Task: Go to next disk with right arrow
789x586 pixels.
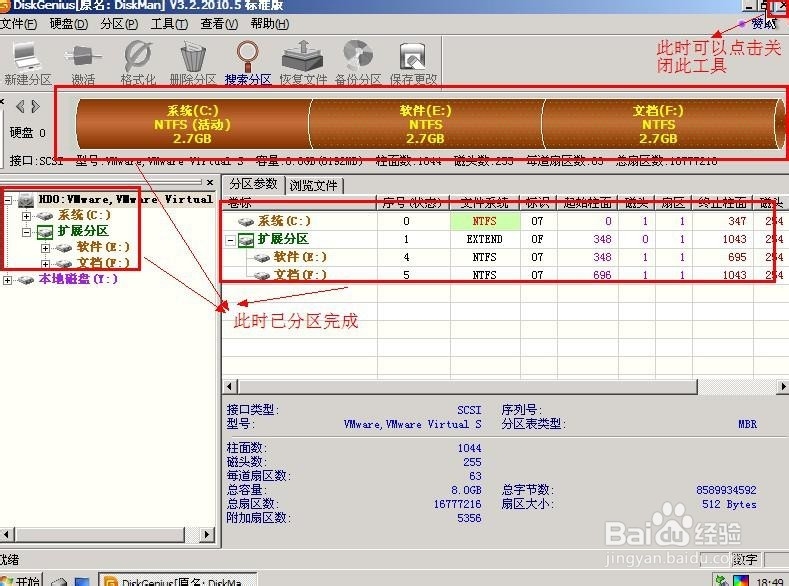Action: pyautogui.click(x=35, y=107)
